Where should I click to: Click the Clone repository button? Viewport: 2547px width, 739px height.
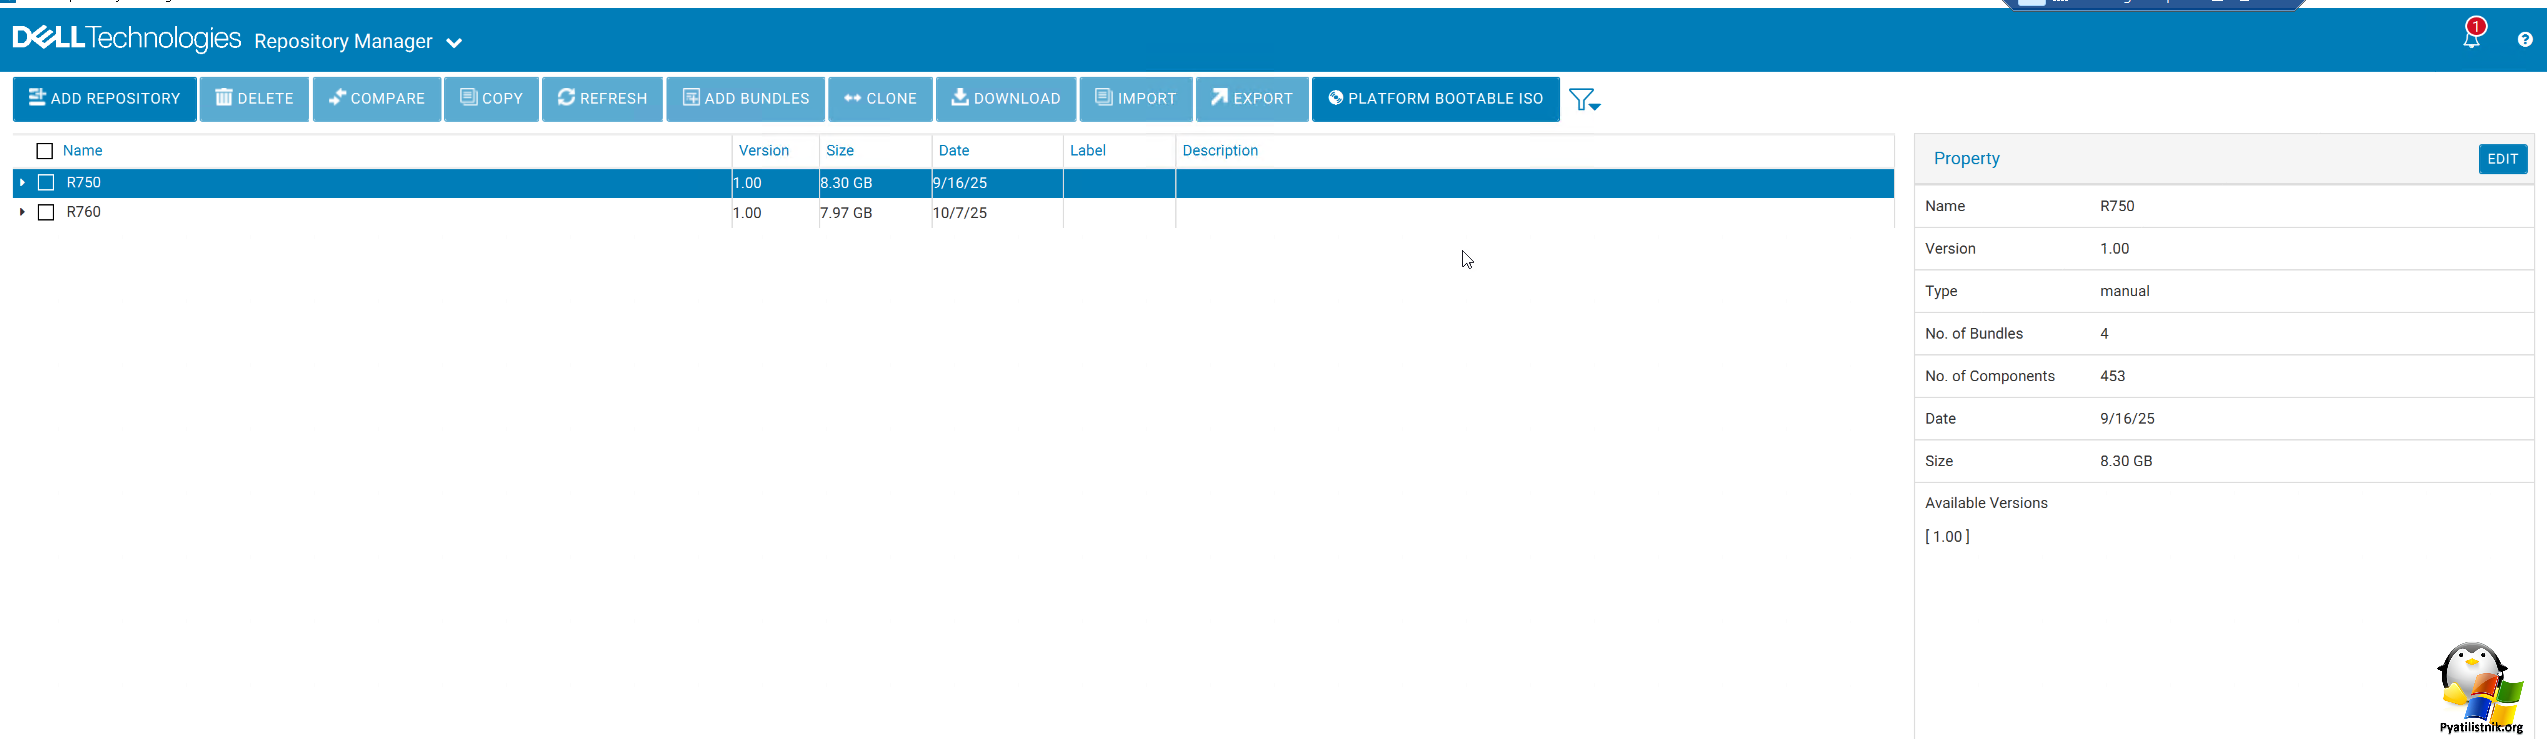point(880,99)
